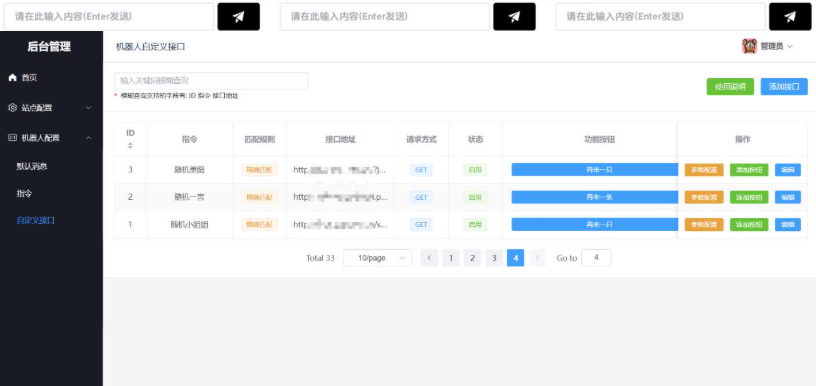
Task: Click 编辑 for the 随机美图 row
Action: pyautogui.click(x=788, y=170)
